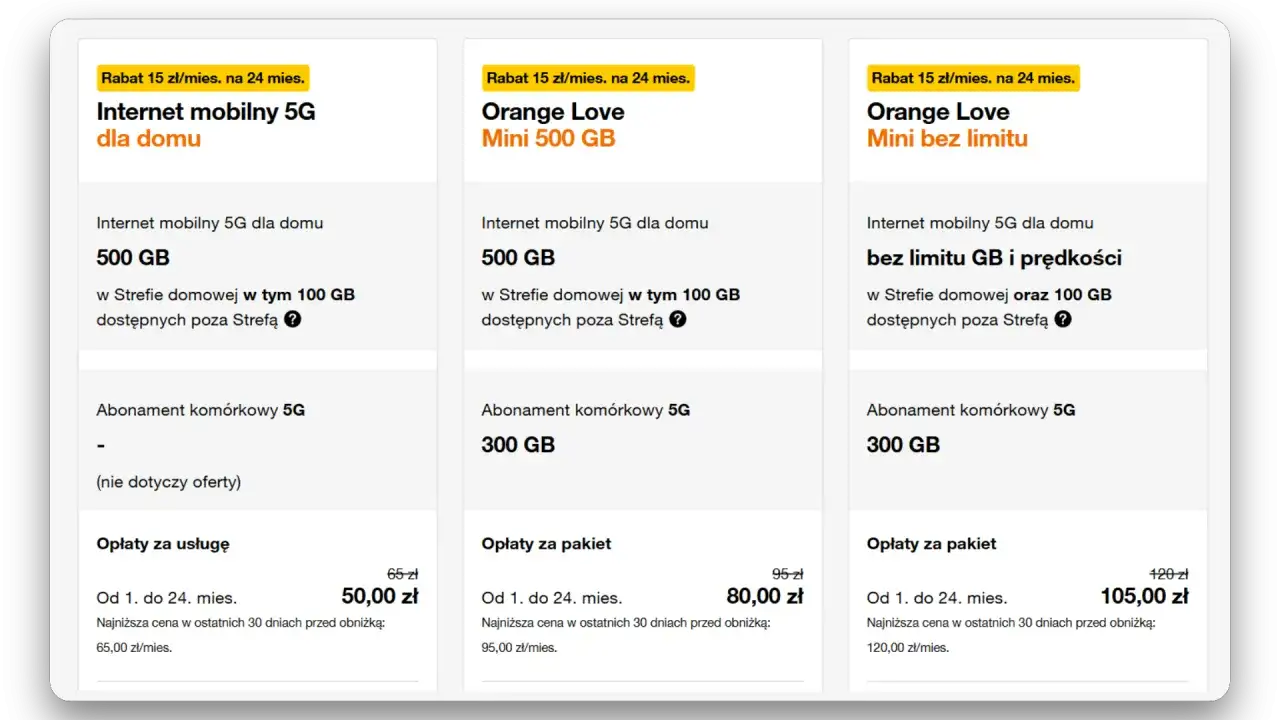Click crossed-out '95 zł' old price
This screenshot has width=1280, height=720.
787,574
